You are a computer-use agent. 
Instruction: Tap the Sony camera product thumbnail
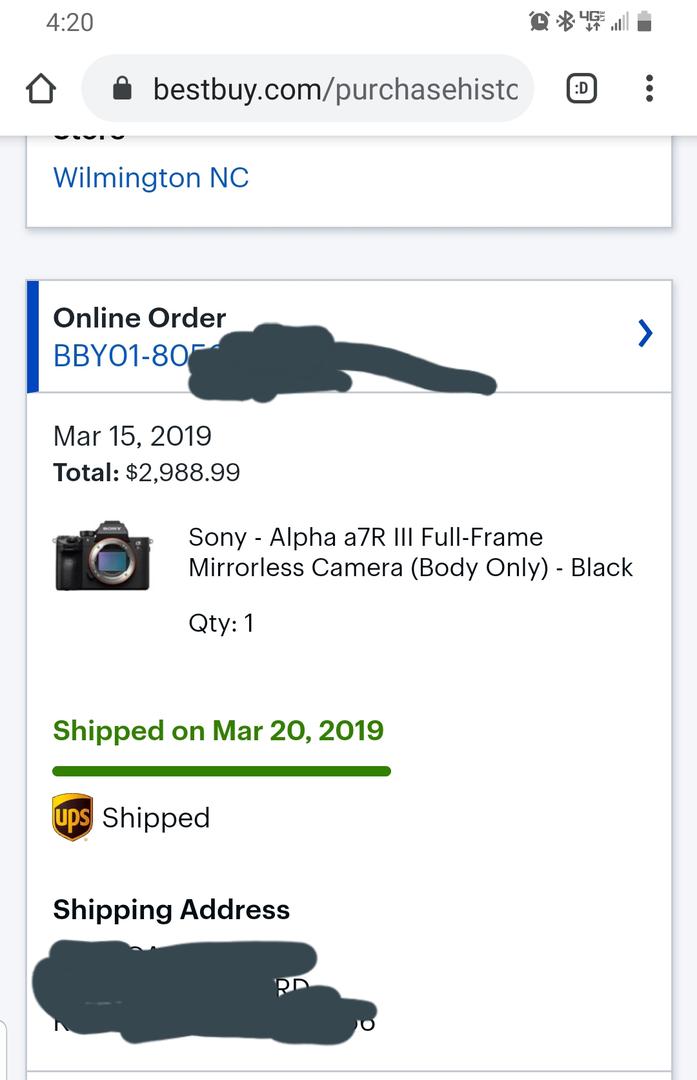pos(103,556)
